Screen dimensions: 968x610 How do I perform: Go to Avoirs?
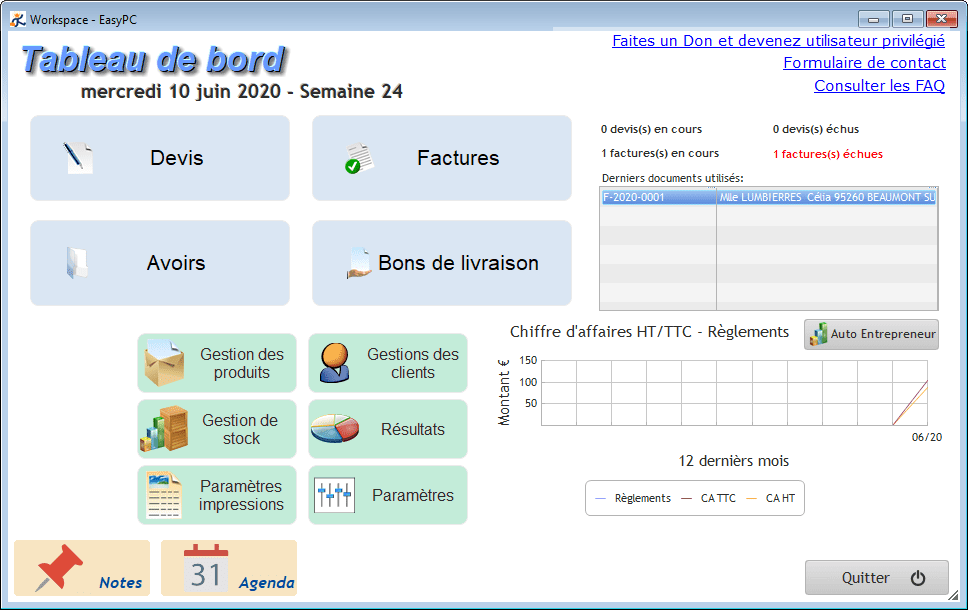pos(160,263)
